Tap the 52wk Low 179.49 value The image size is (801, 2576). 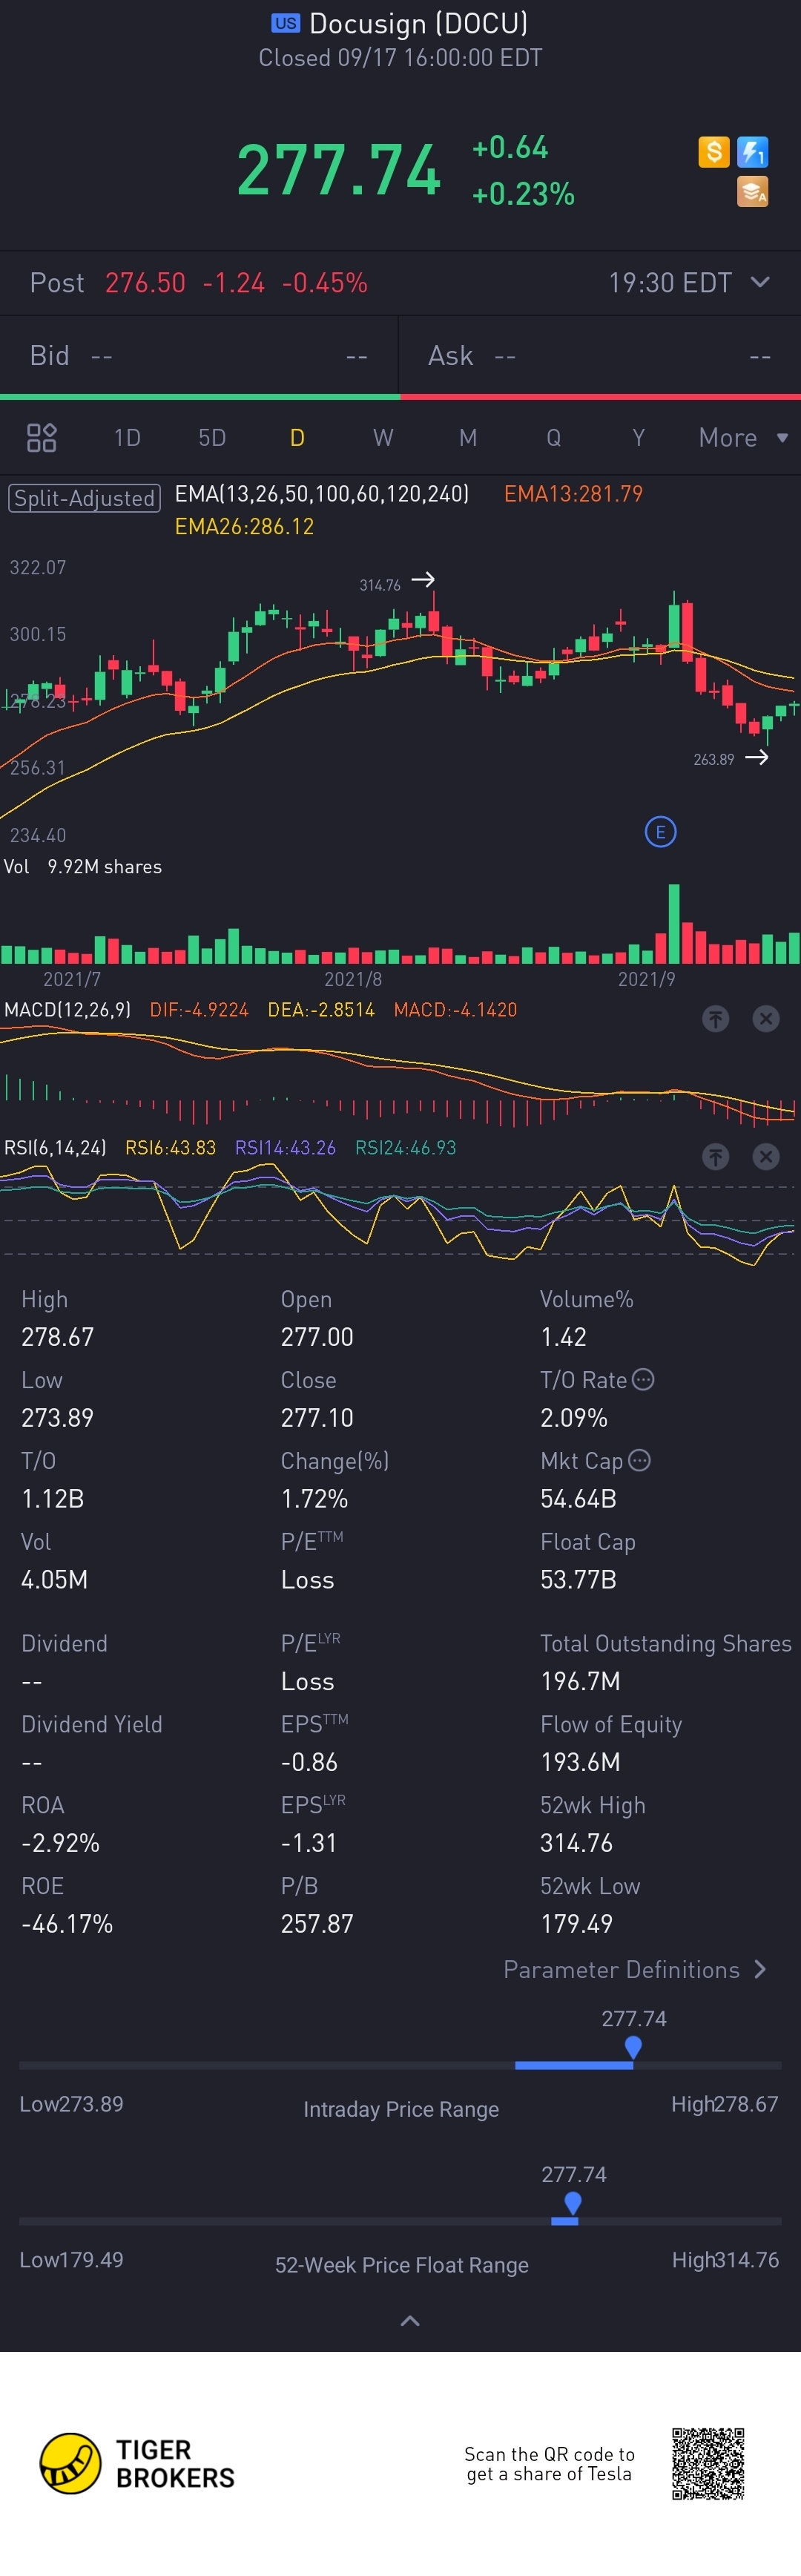tap(576, 1923)
